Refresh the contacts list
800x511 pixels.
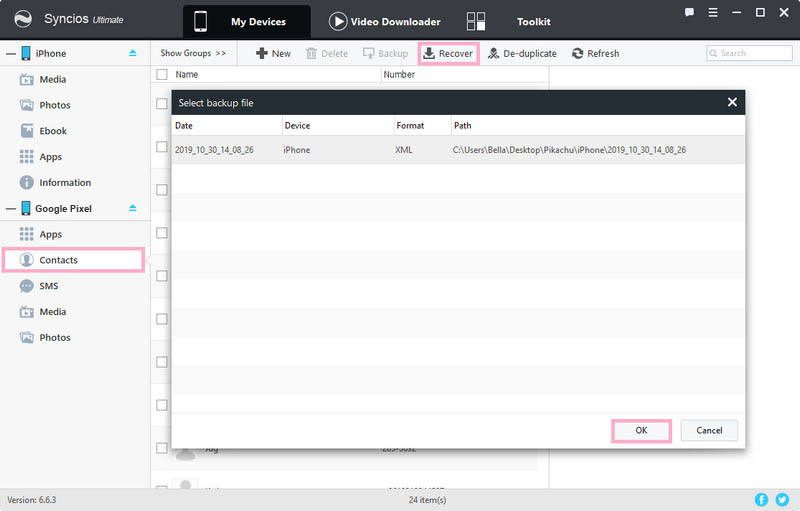coord(595,54)
